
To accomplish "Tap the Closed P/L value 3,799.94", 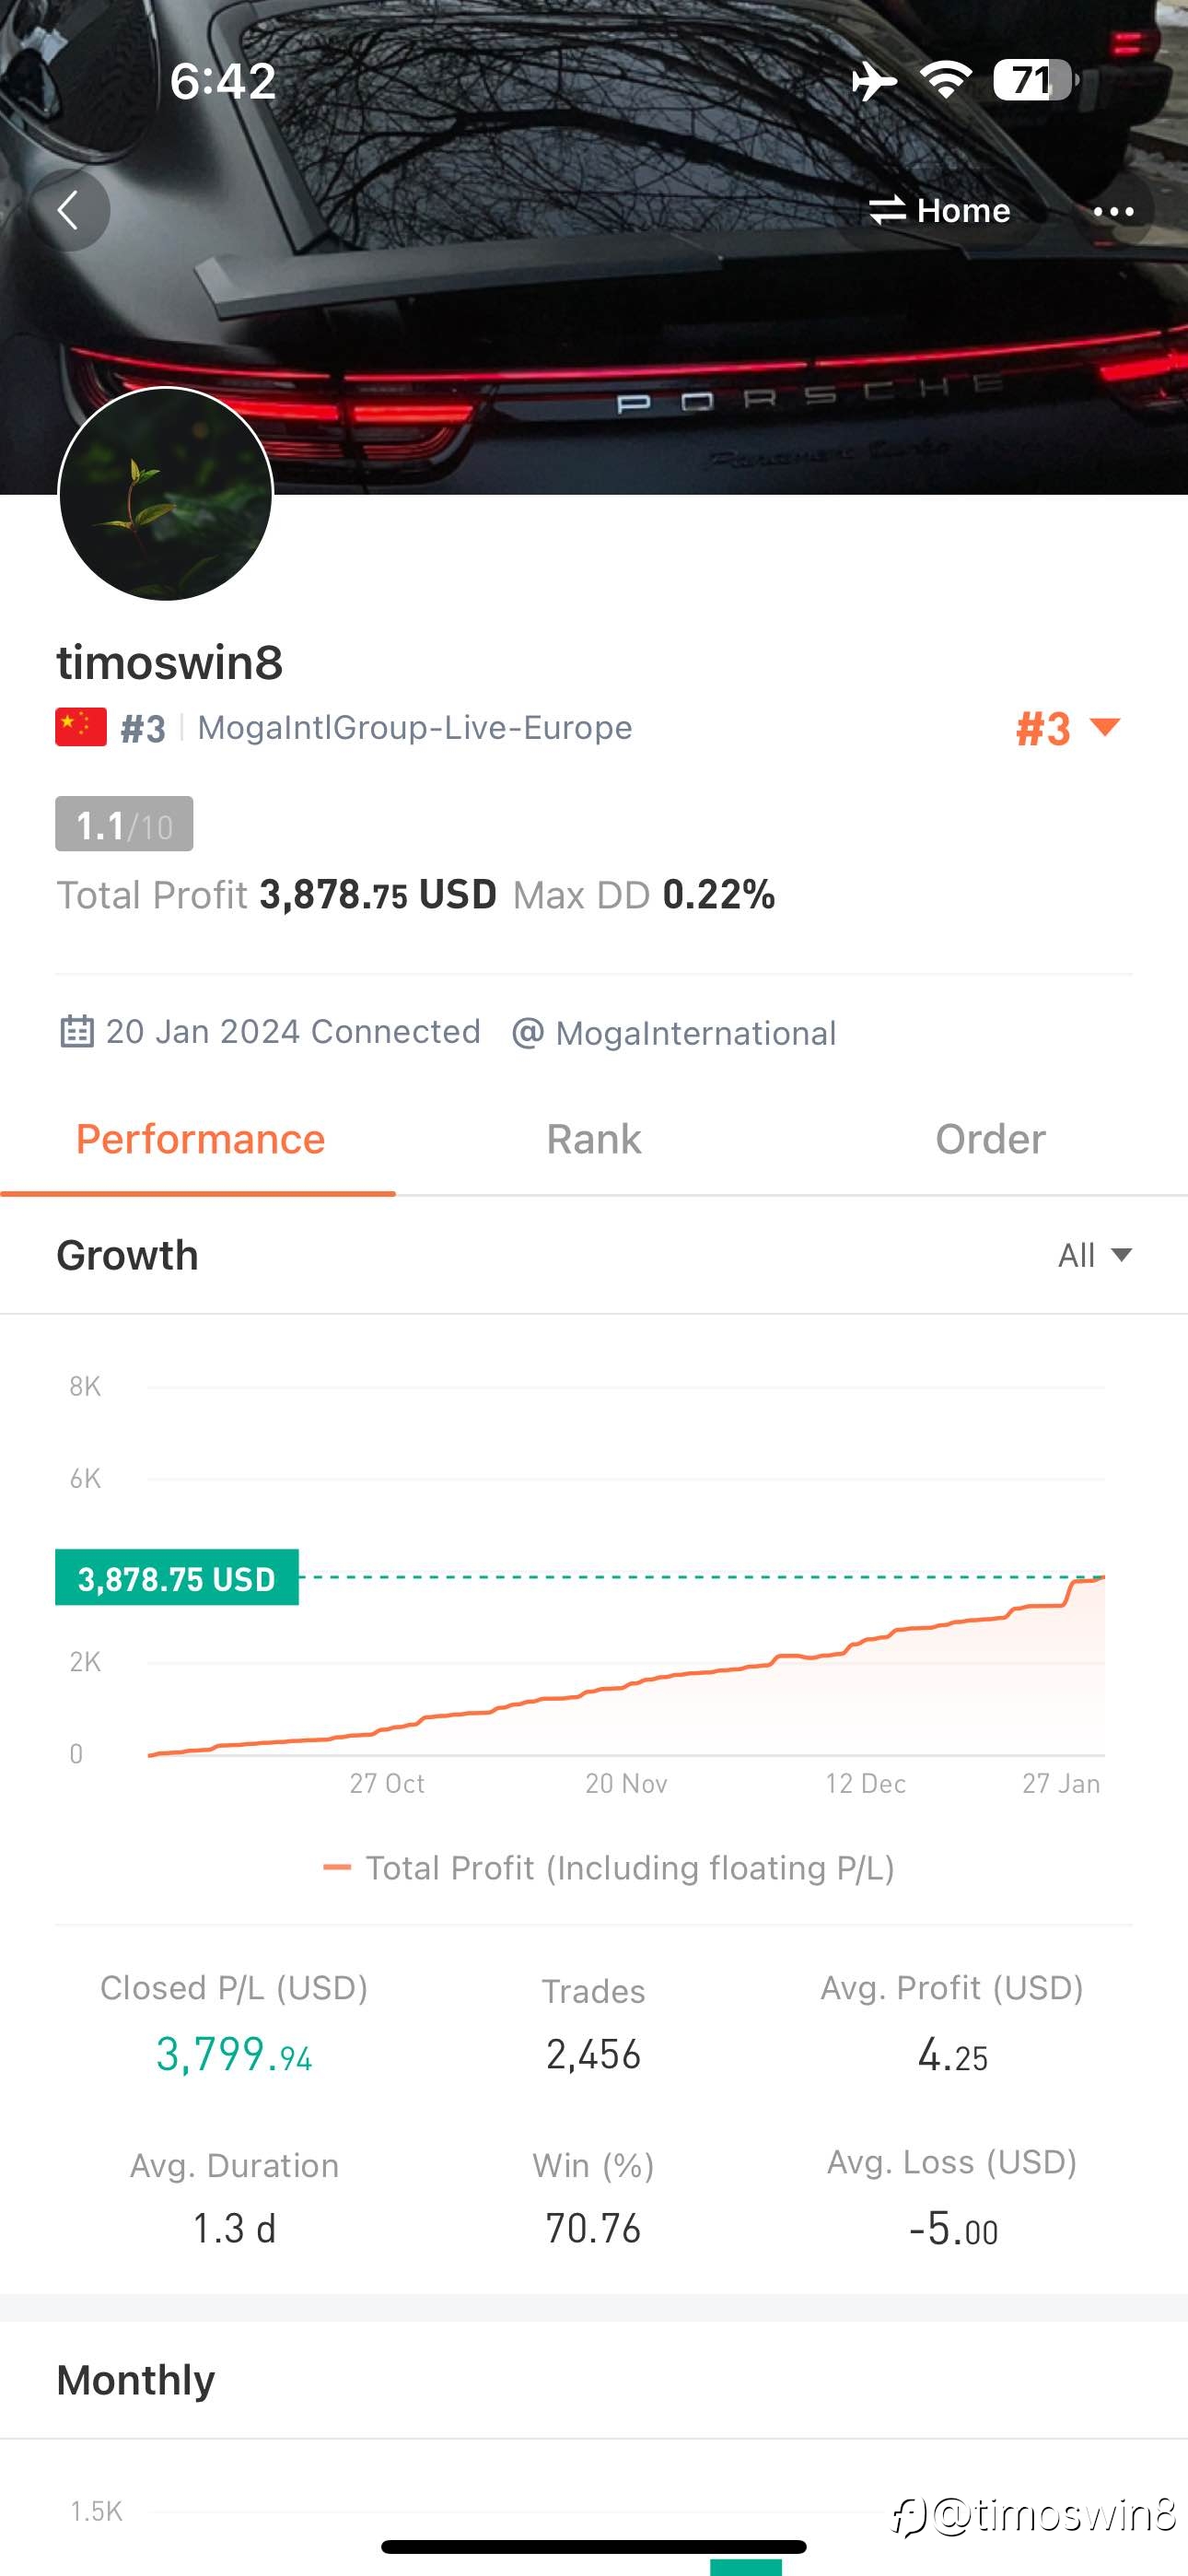I will 234,2055.
